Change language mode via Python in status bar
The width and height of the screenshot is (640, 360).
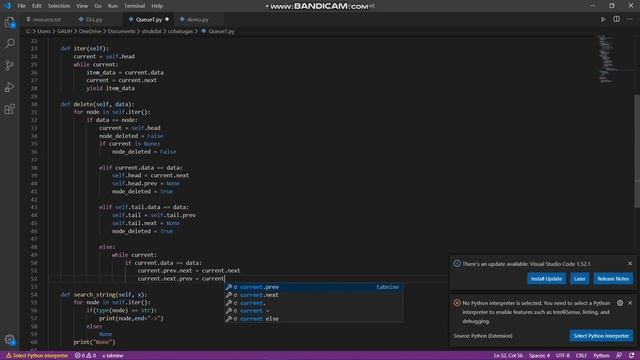click(601, 356)
